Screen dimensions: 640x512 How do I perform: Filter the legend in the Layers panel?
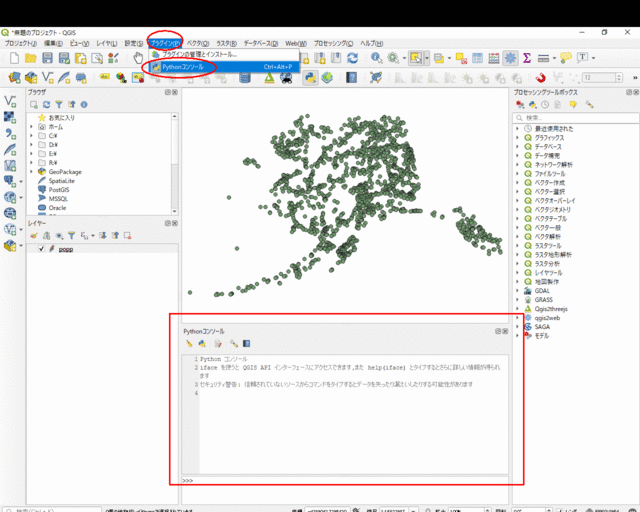click(x=71, y=236)
